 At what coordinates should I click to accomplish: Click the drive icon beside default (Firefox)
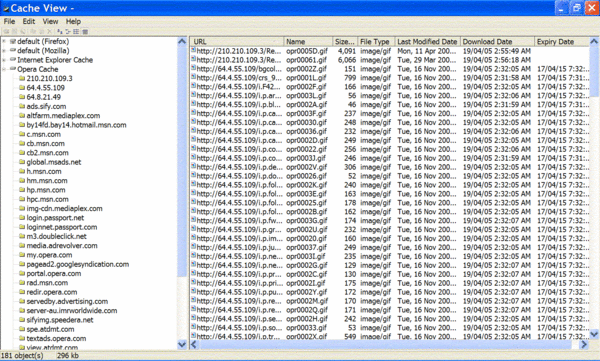click(13, 41)
